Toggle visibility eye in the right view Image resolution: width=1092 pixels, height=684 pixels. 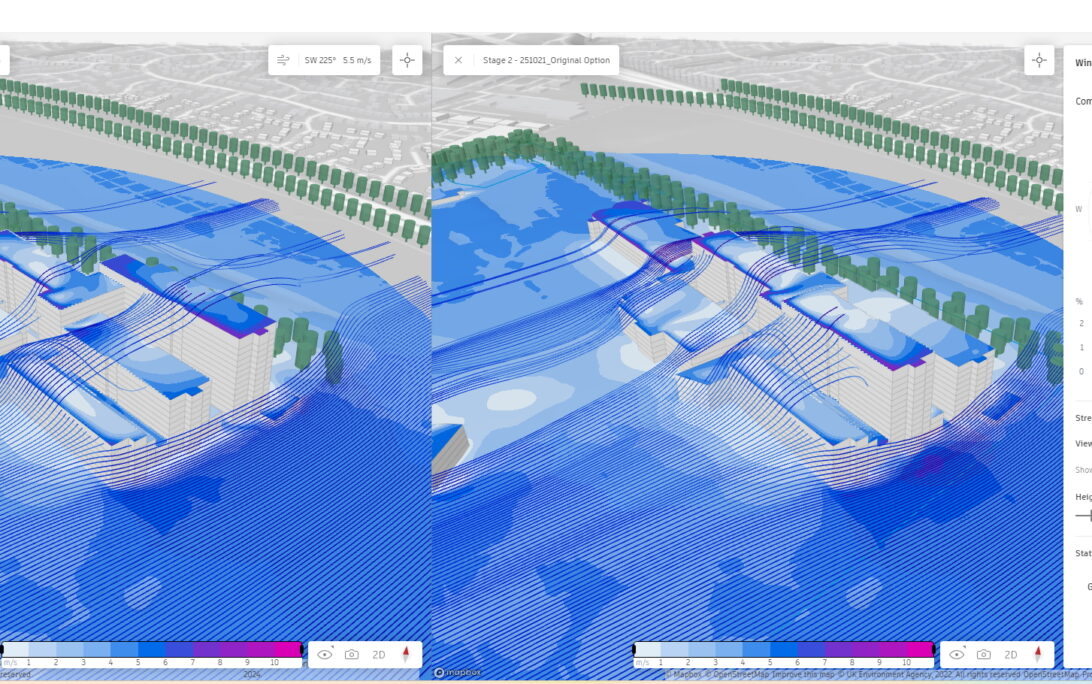(957, 655)
